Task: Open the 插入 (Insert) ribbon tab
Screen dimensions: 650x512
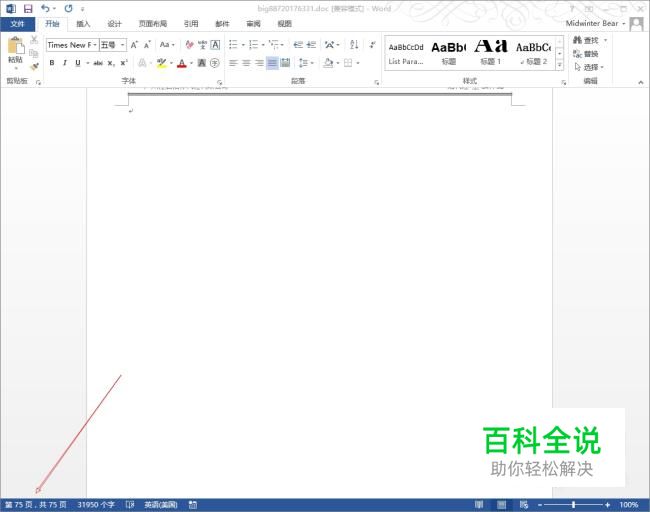Action: [83, 23]
